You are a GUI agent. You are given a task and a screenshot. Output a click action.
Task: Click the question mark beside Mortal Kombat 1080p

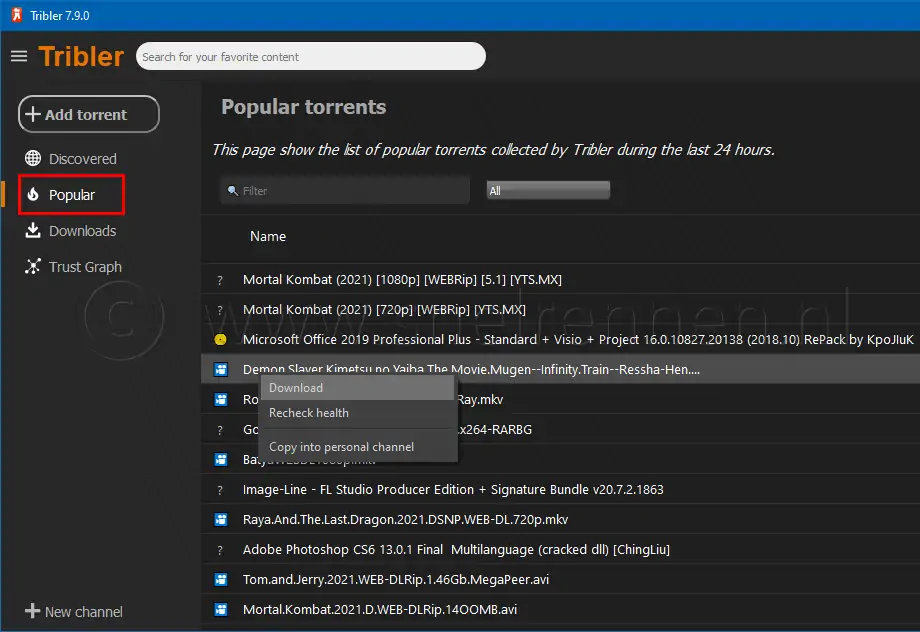(220, 280)
